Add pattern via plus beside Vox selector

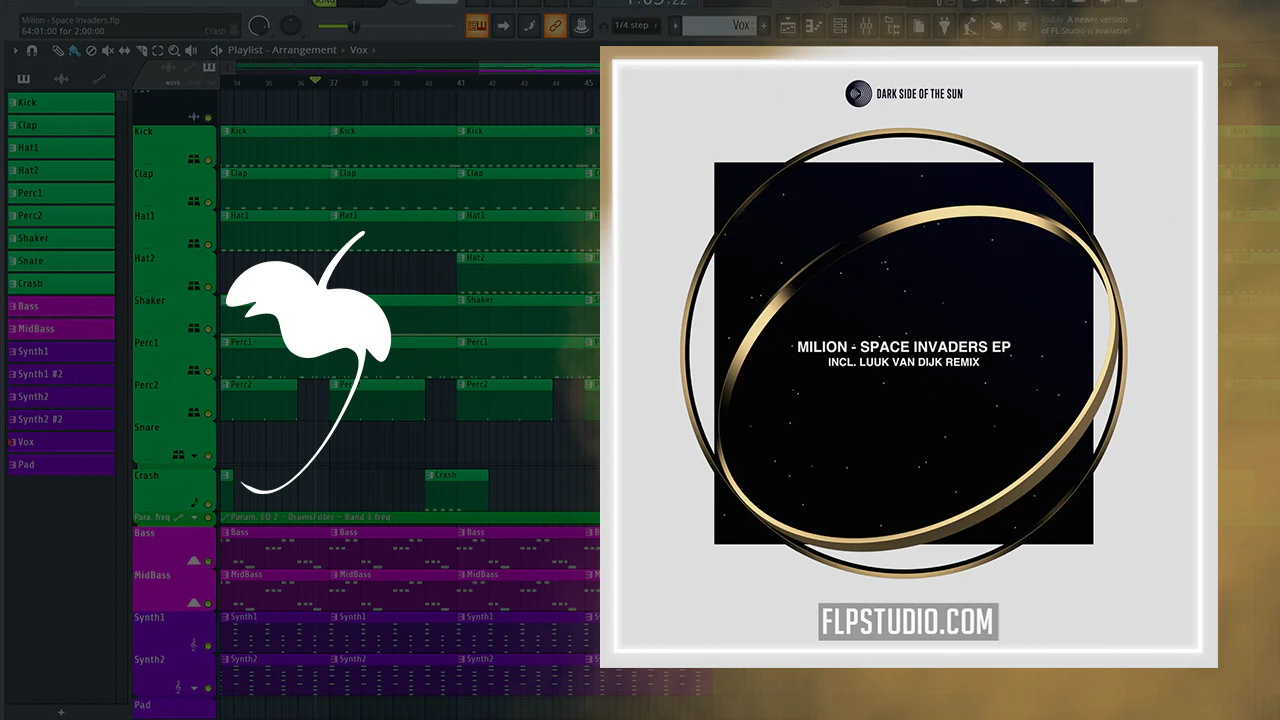(765, 25)
